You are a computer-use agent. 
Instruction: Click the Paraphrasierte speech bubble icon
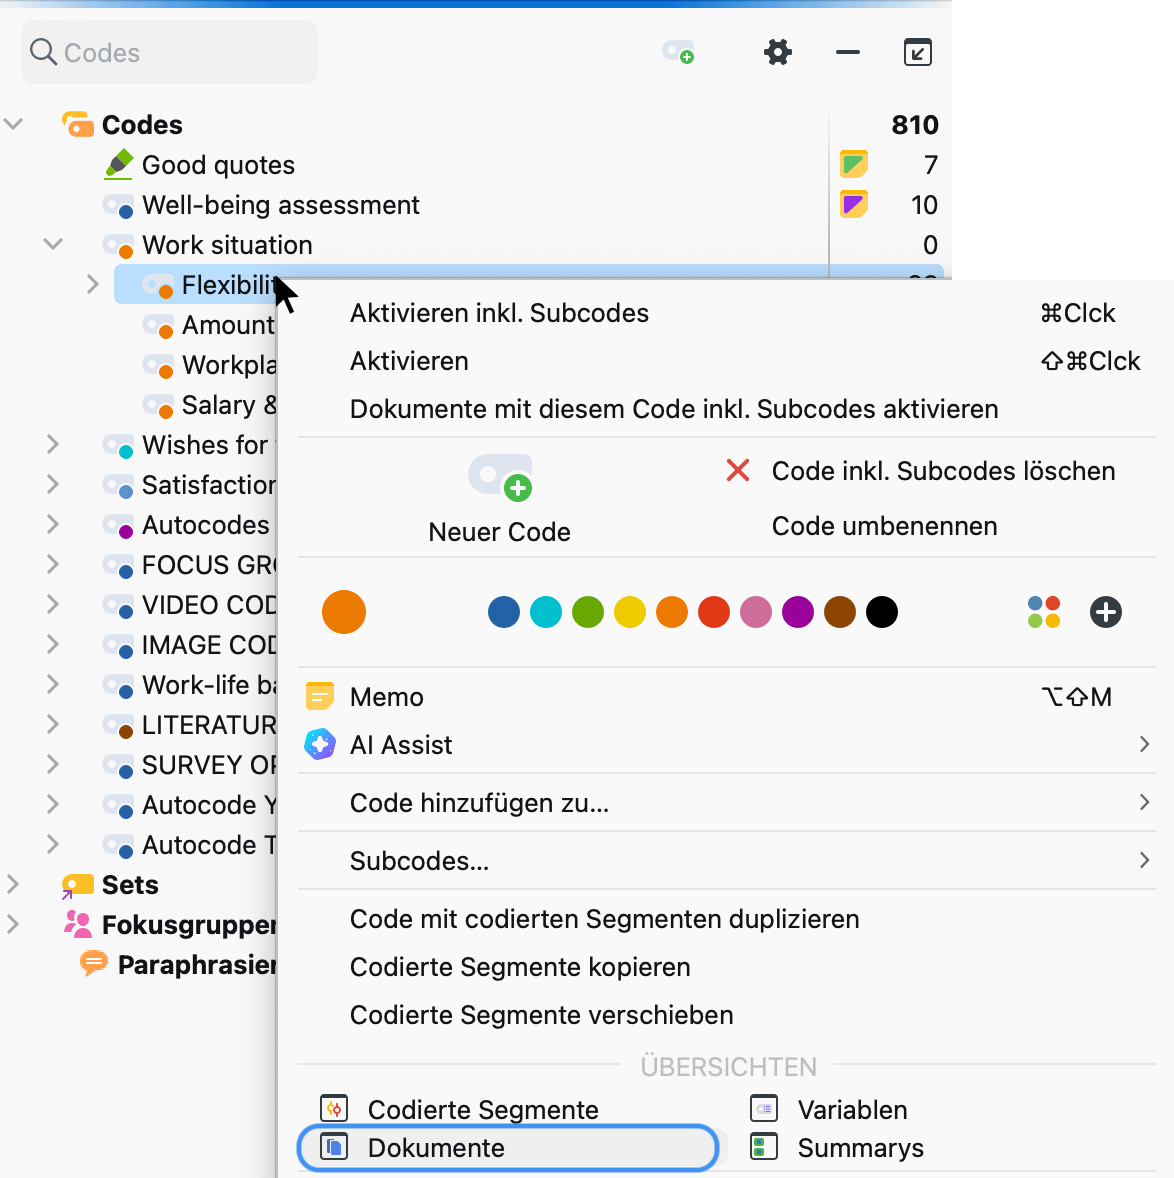tap(94, 964)
